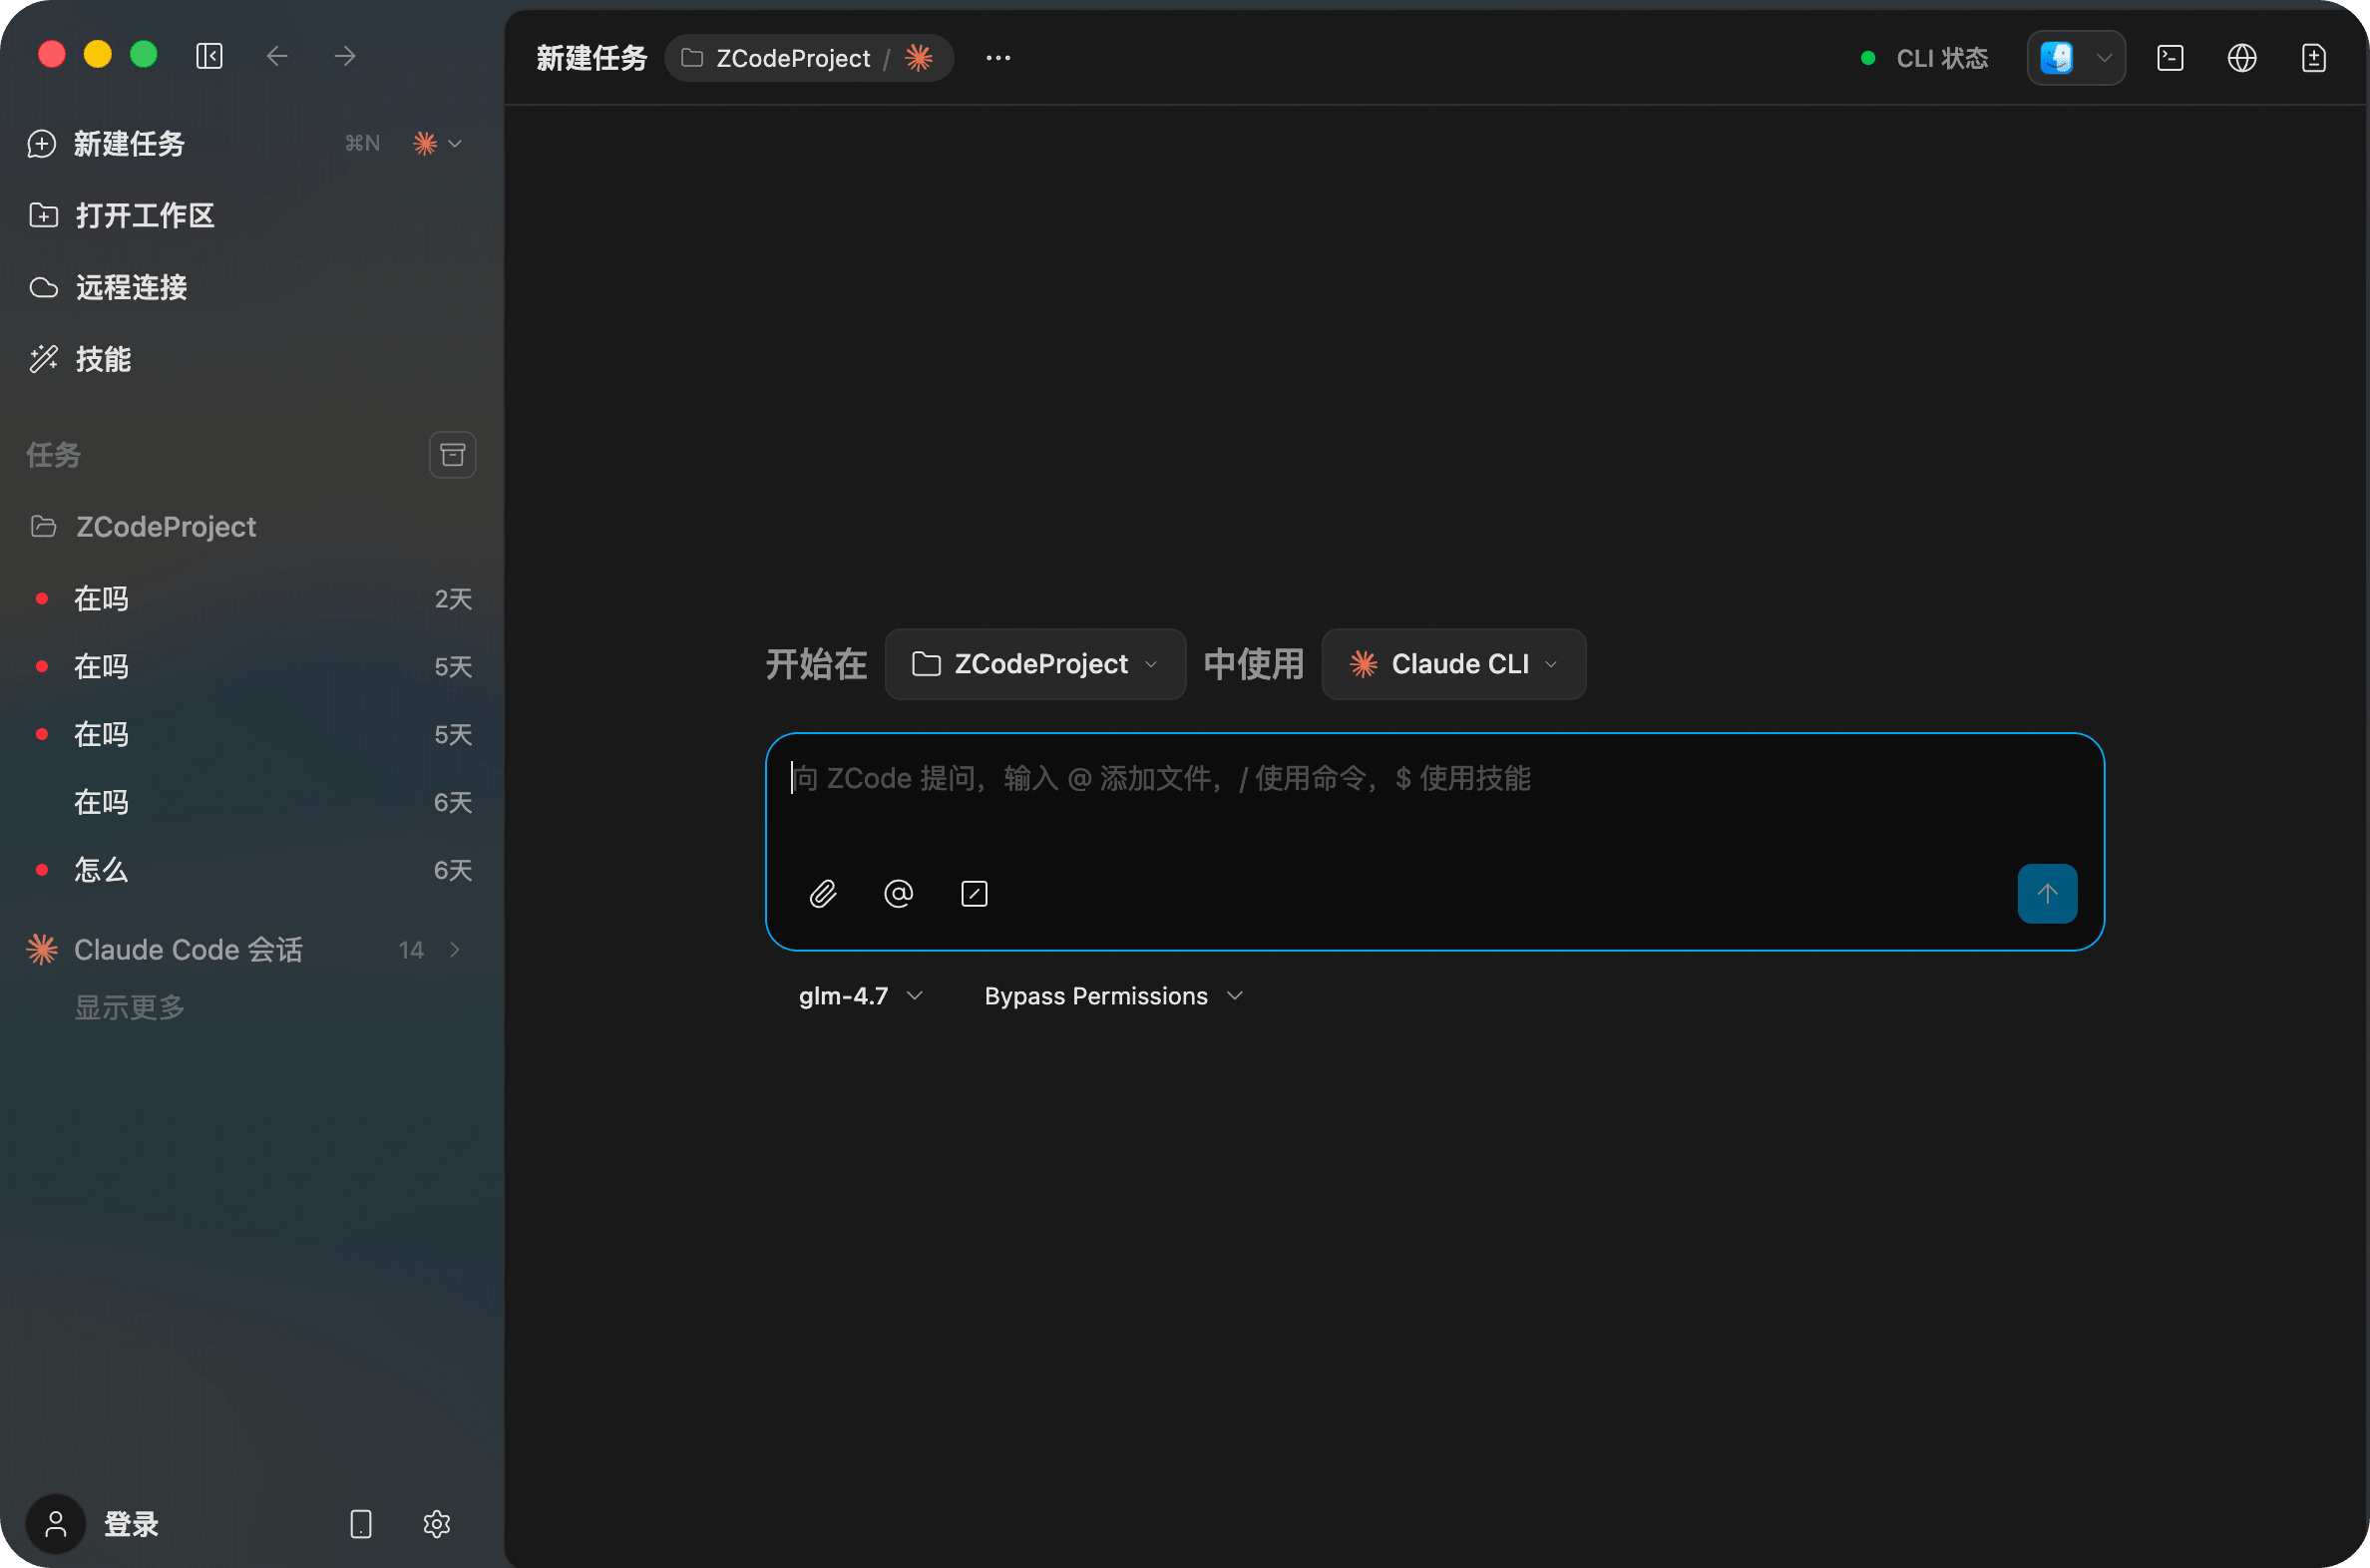This screenshot has width=2370, height=1568.
Task: Click the slash command icon
Action: tap(974, 893)
